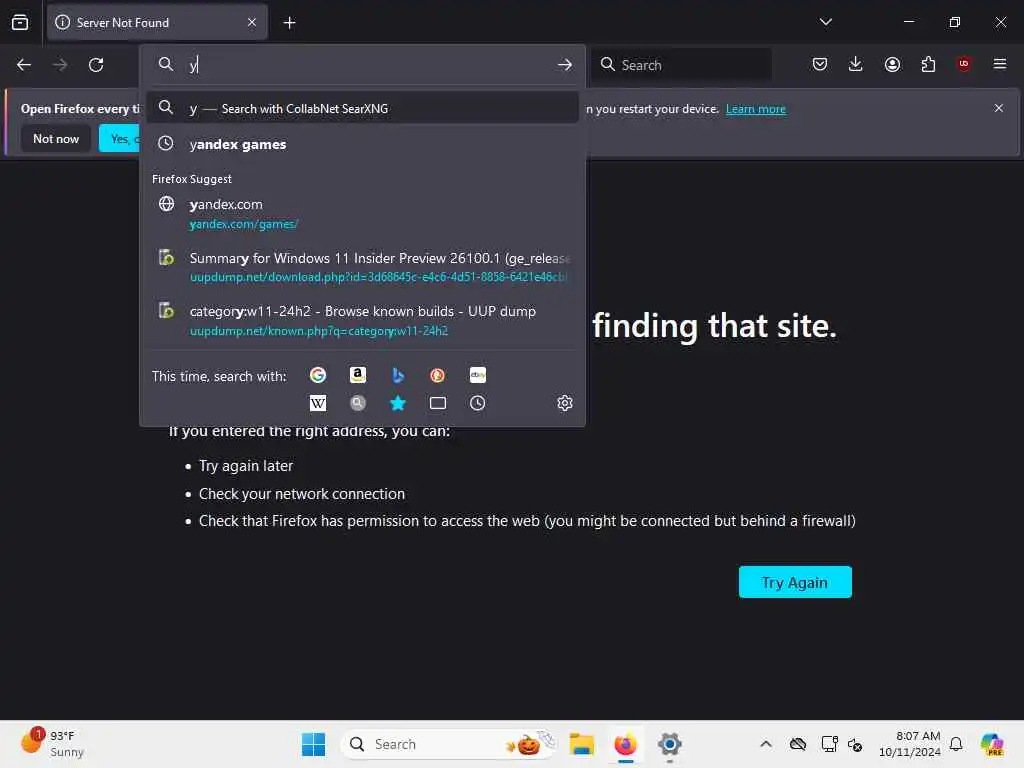
Task: Click the Go arrow in address bar
Action: tap(565, 65)
